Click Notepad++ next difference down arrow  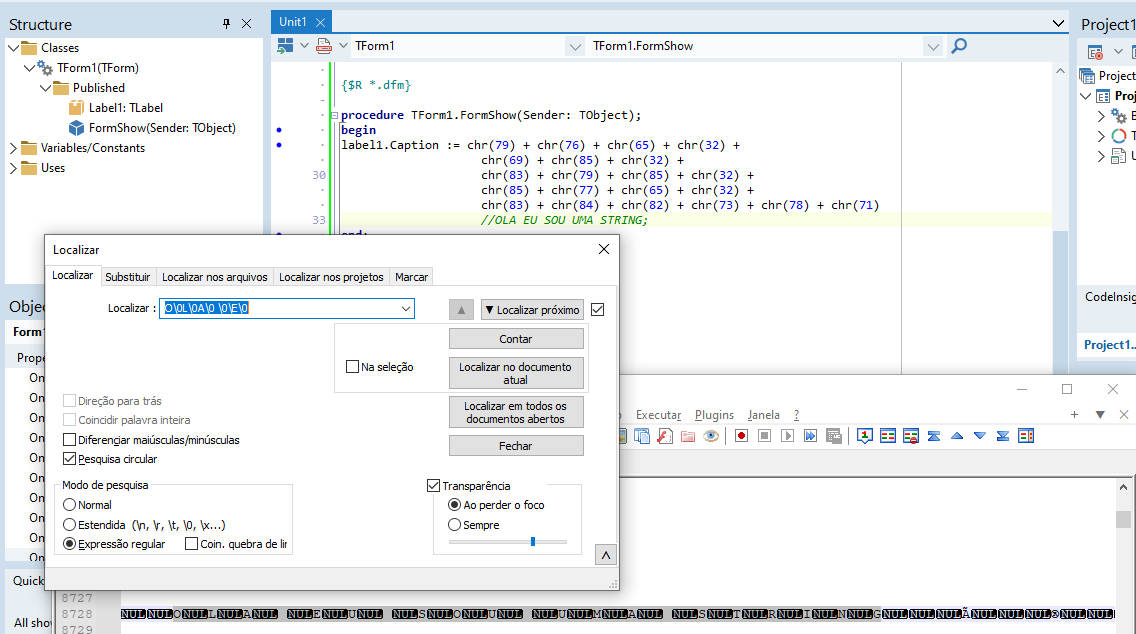pyautogui.click(x=980, y=435)
